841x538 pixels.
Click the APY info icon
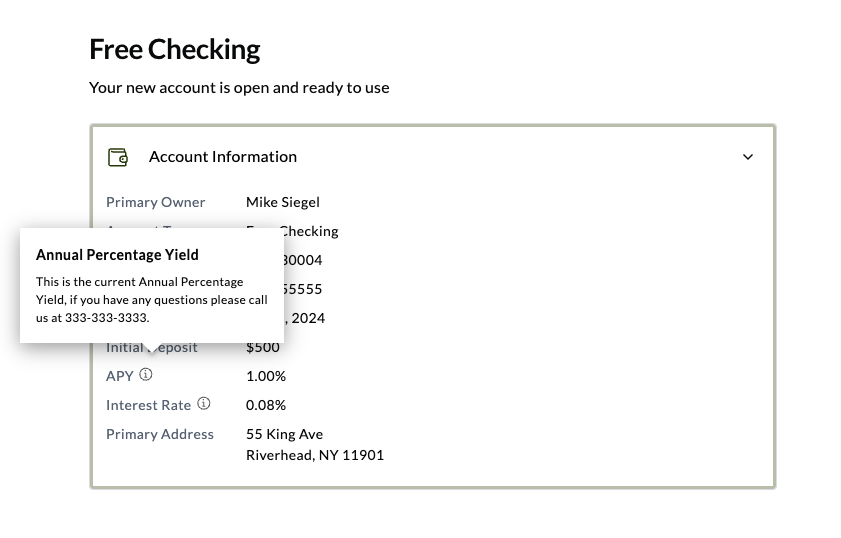pyautogui.click(x=146, y=375)
